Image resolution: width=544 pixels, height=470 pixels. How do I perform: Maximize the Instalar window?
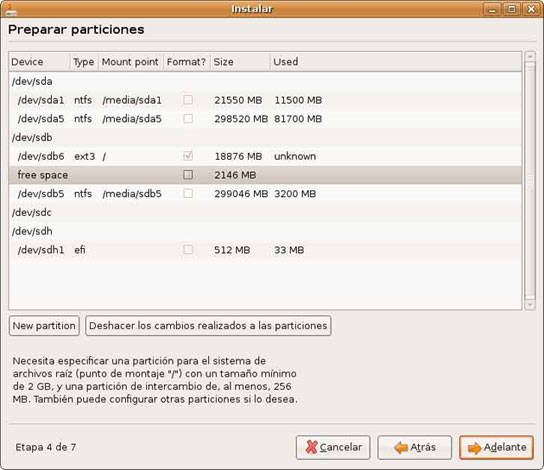(511, 9)
